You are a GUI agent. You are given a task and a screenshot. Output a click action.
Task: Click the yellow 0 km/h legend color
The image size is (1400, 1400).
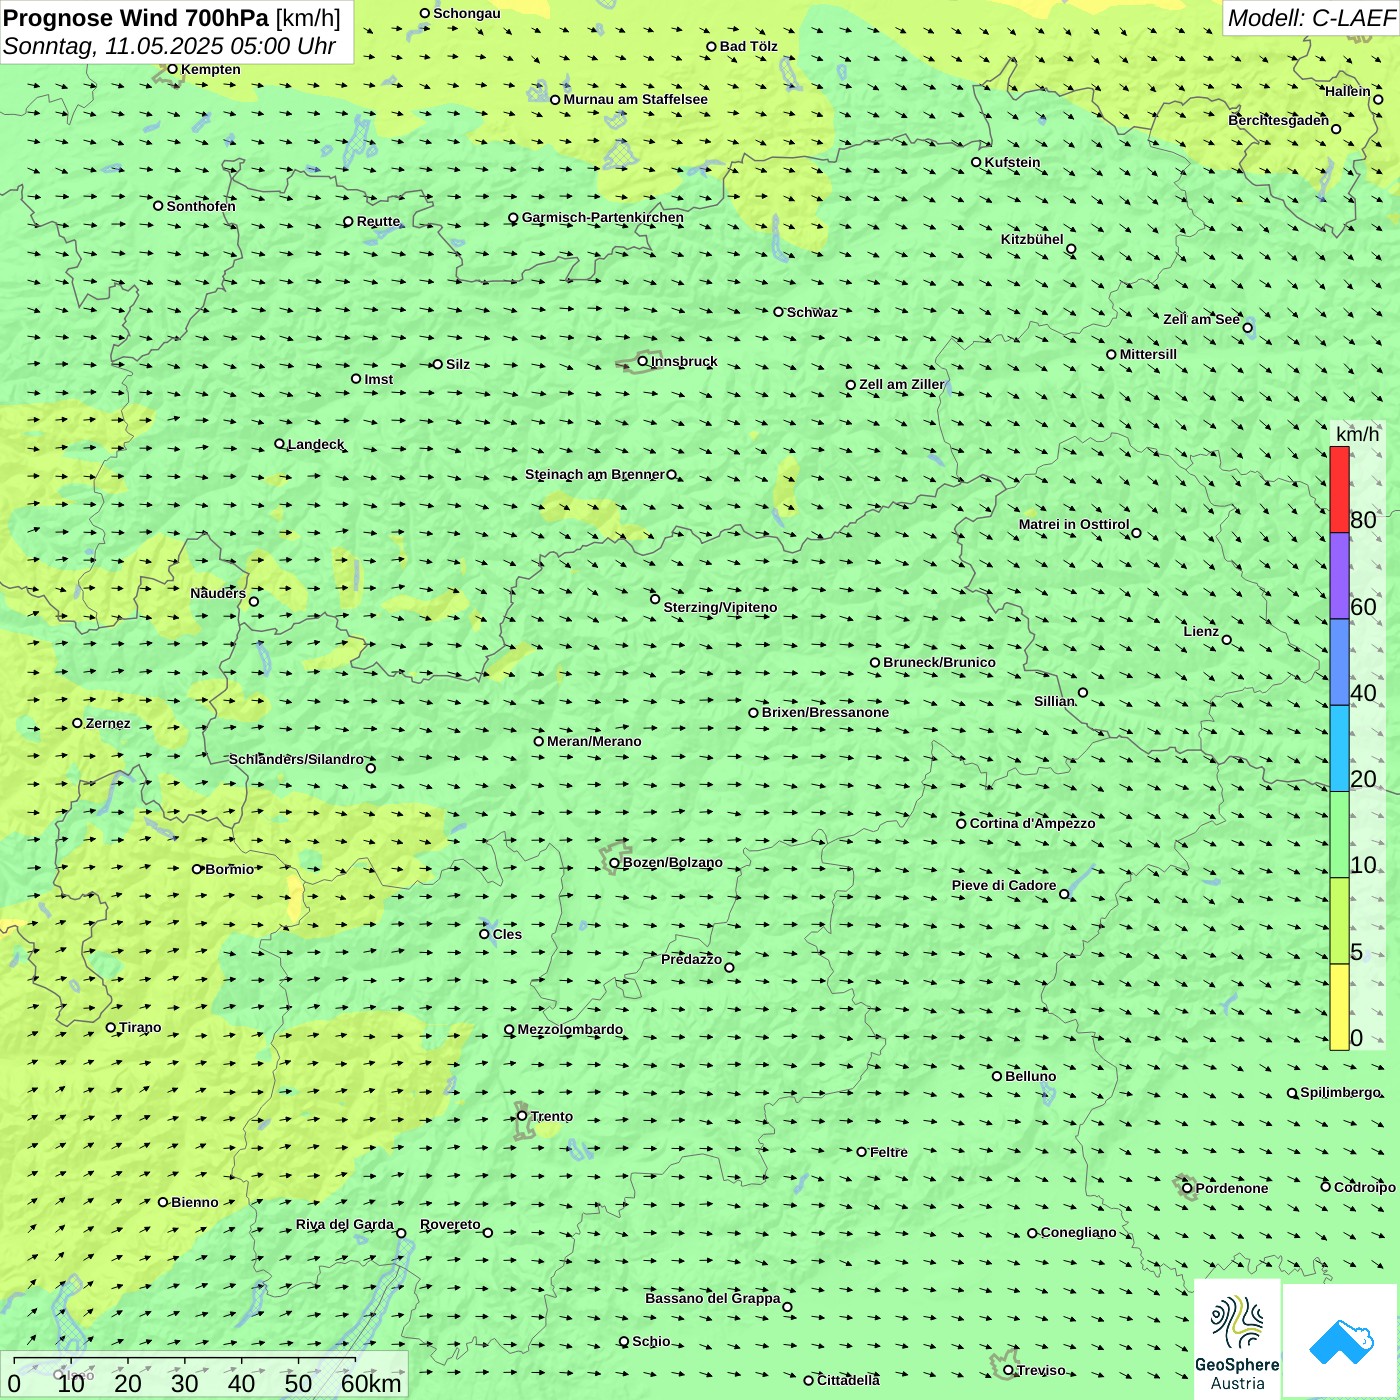[1339, 1007]
